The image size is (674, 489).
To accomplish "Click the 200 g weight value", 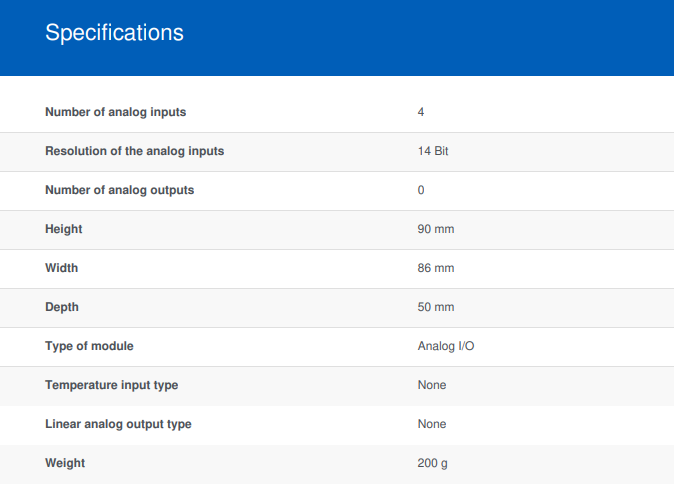I will click(432, 463).
